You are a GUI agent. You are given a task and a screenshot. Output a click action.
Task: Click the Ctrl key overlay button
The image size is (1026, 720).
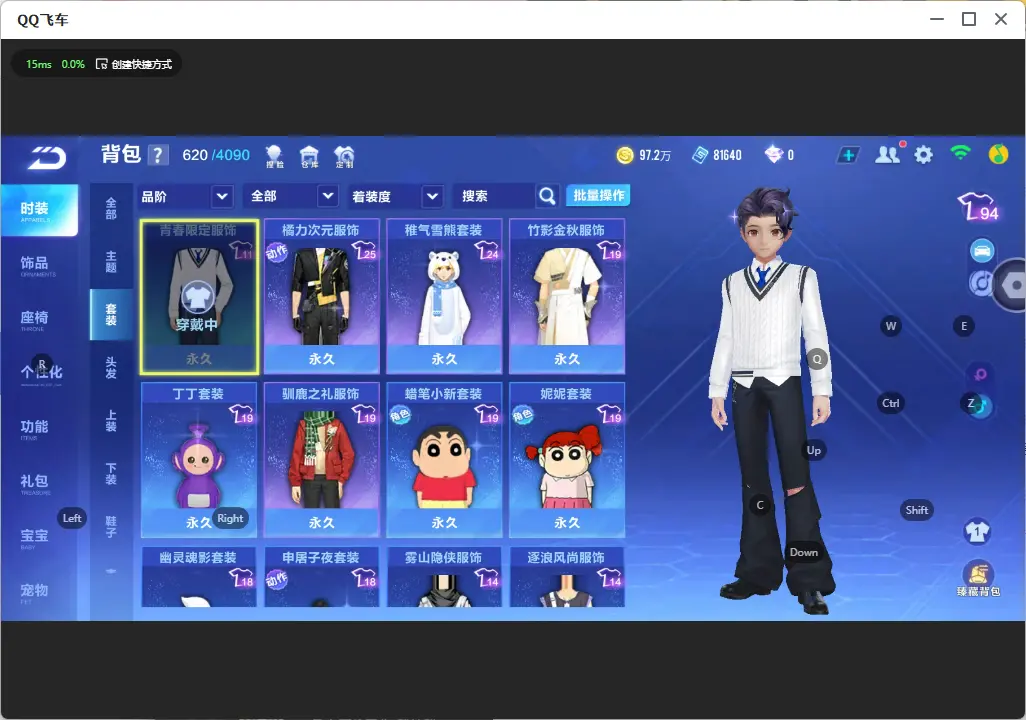891,403
